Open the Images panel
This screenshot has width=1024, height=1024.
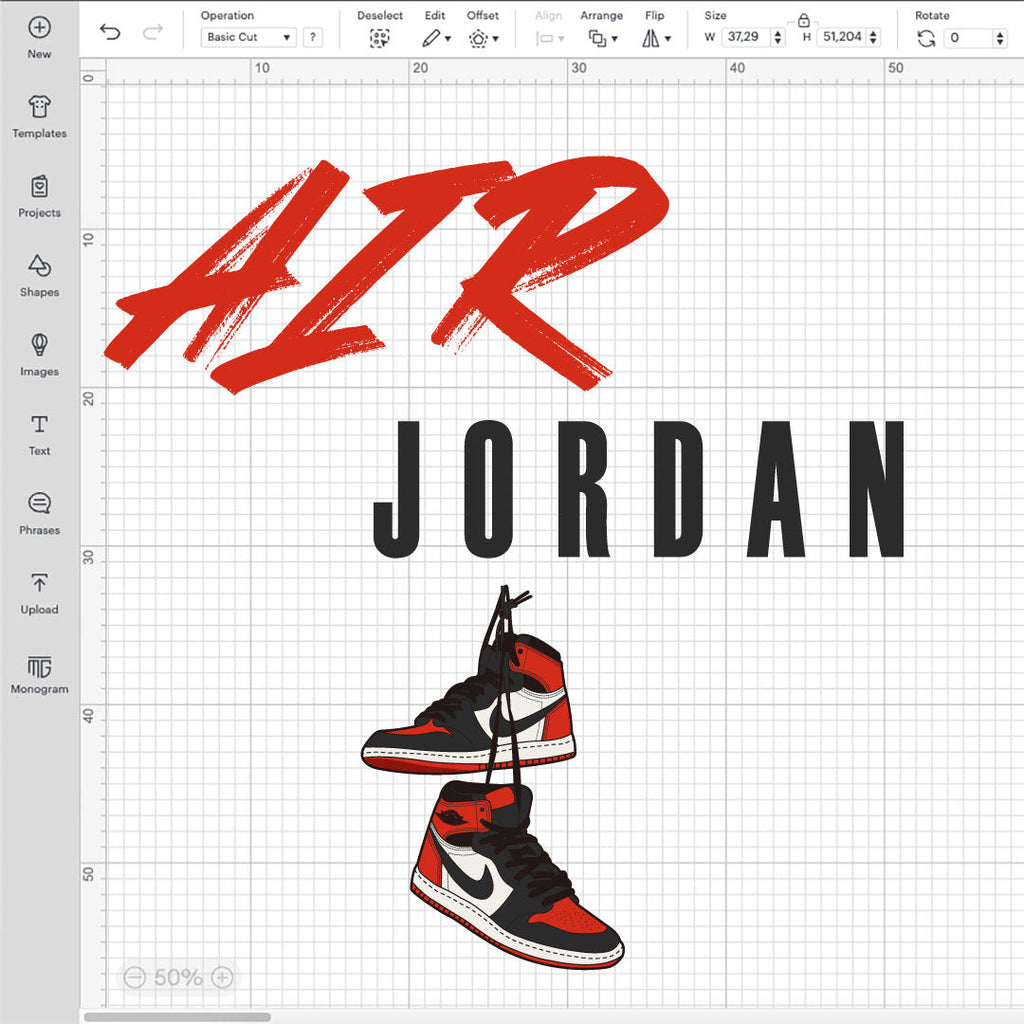[x=39, y=355]
